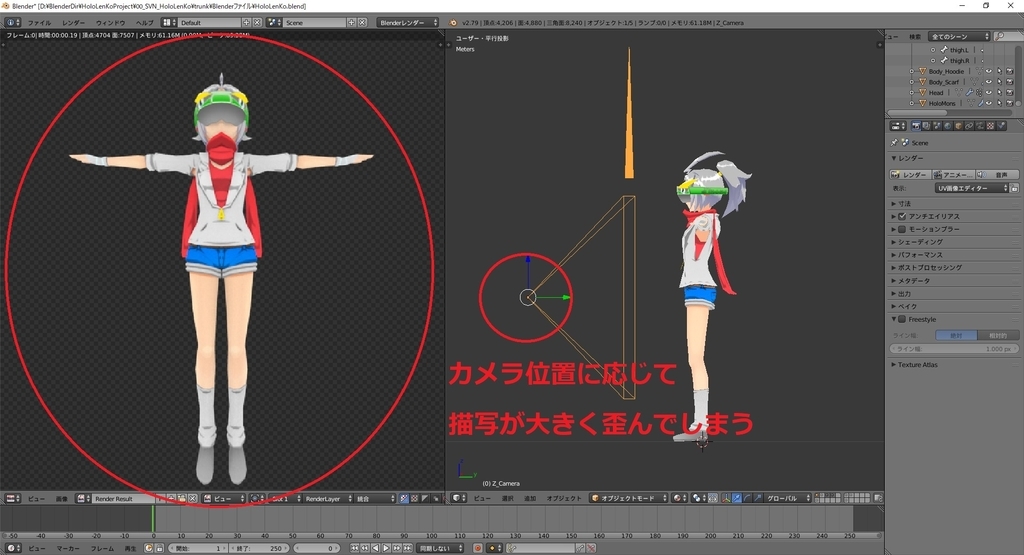Screen dimensions: 1024x555
Task: Click the auto keyframe record button
Action: [477, 548]
